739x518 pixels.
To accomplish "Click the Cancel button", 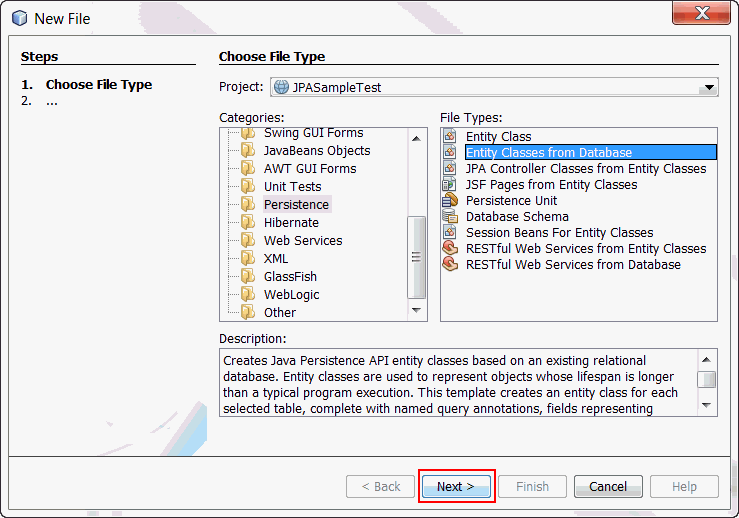I will click(608, 486).
